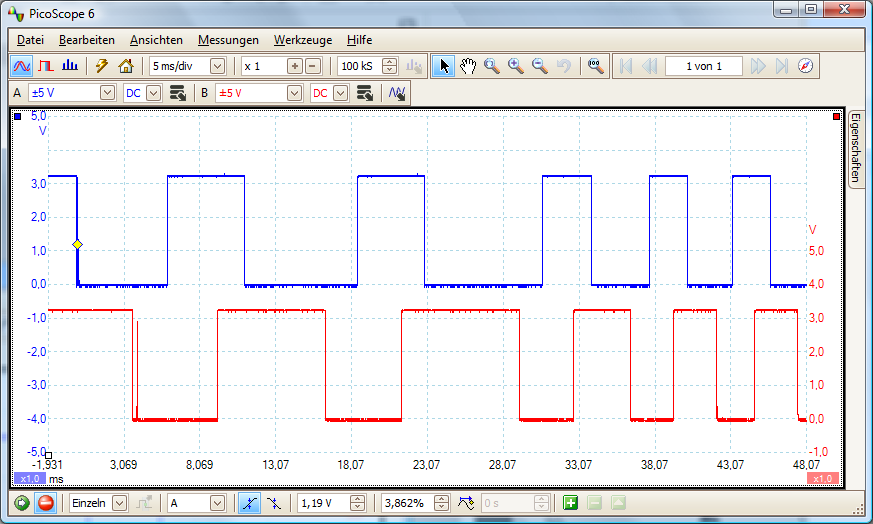Viewport: 873px width, 524px height.
Task: Expand the Einzeln trigger mode dropdown
Action: 120,503
